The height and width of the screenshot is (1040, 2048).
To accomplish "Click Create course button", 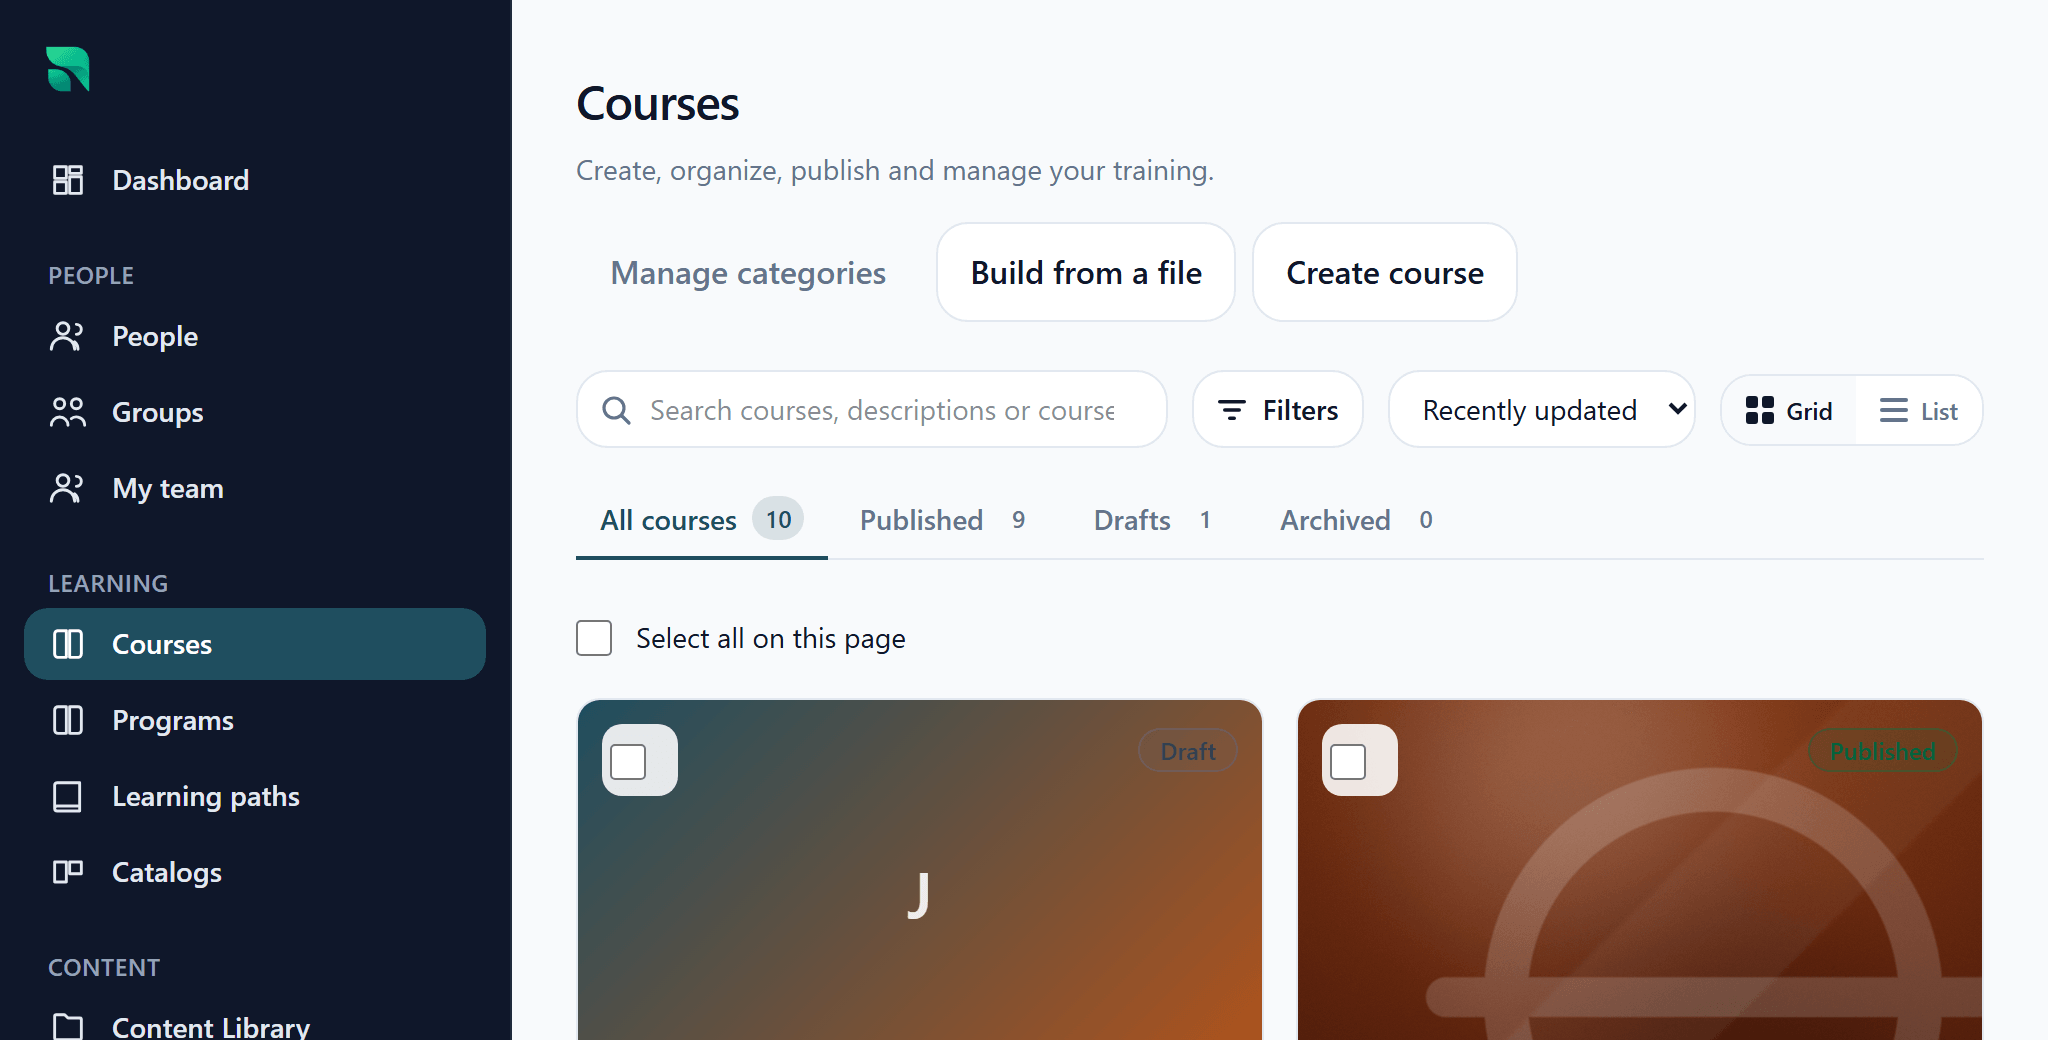I will 1385,273.
